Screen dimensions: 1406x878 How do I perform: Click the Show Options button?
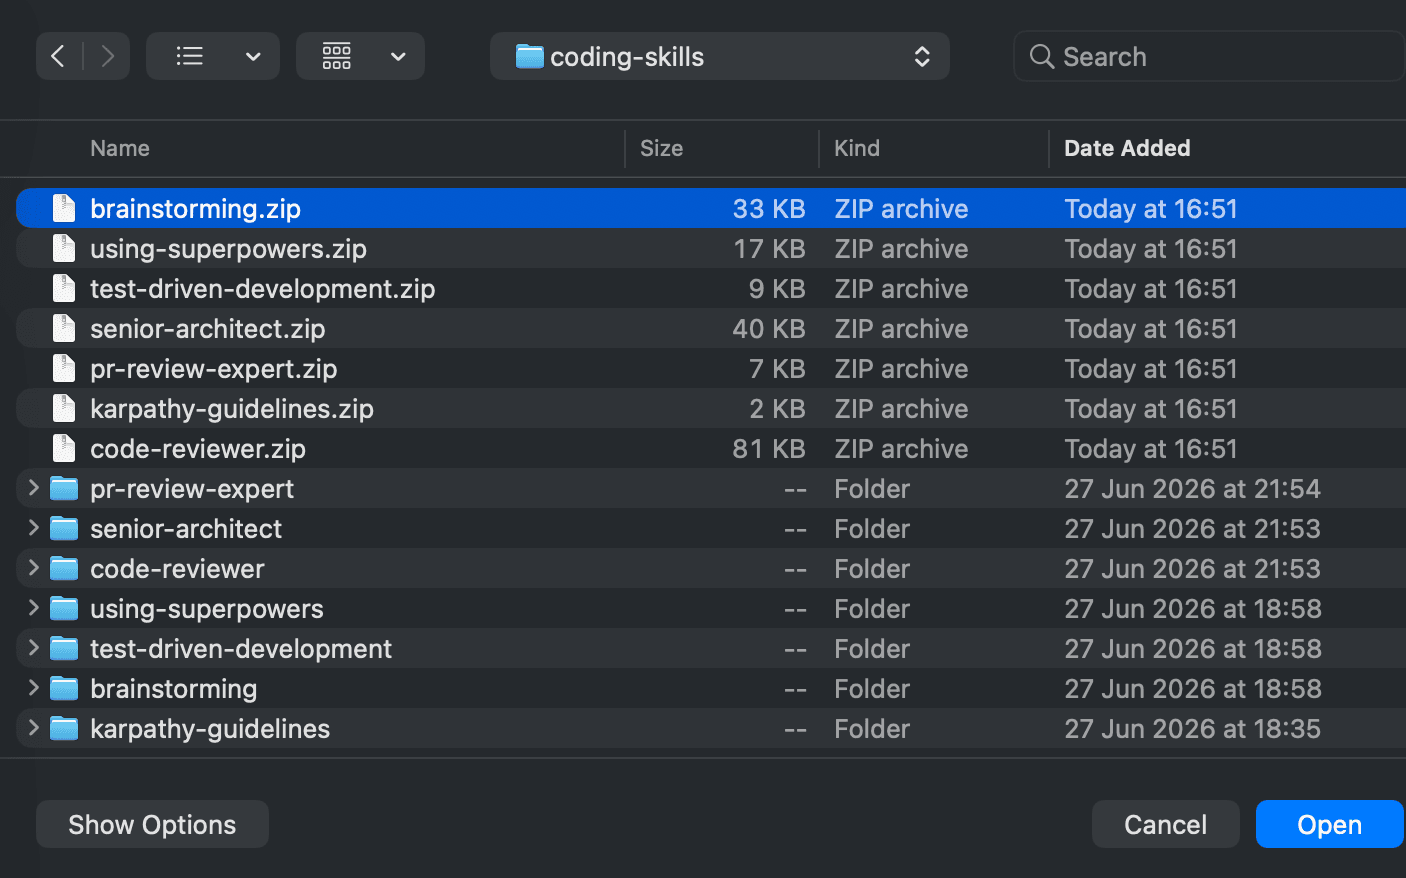tap(152, 824)
